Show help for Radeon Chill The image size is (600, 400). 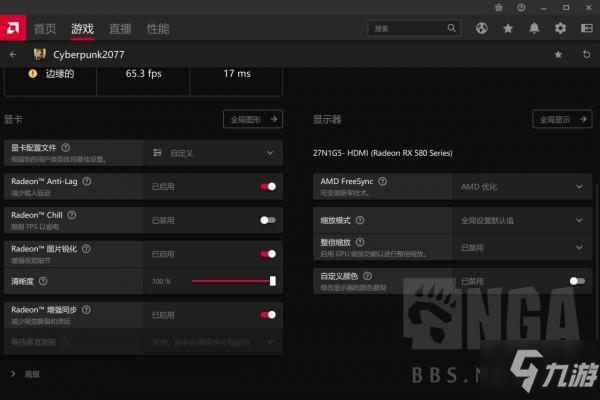tap(72, 215)
